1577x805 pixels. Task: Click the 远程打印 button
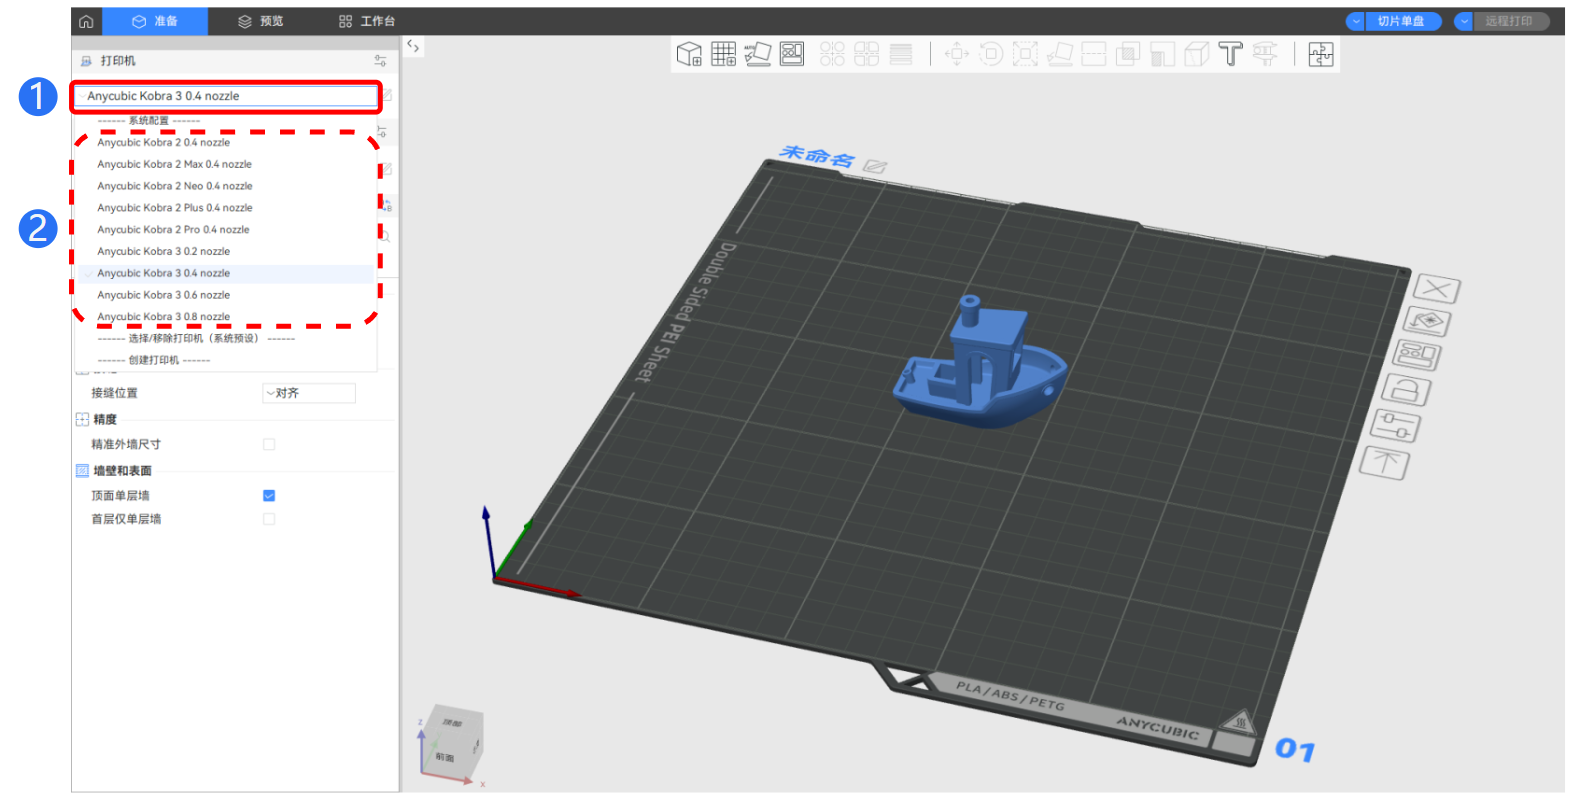[1509, 21]
